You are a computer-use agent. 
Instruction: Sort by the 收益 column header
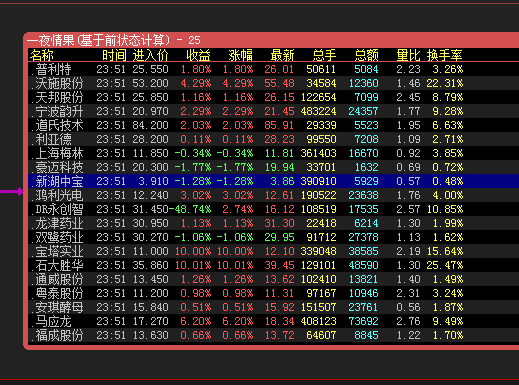198,55
